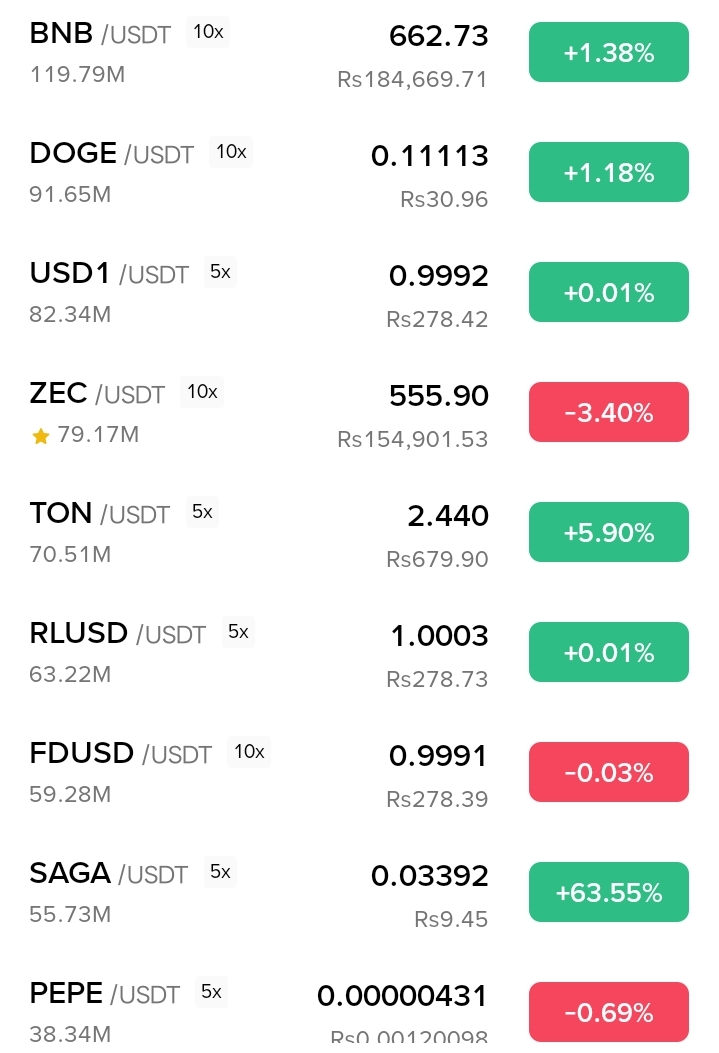Tap the gold star beside ZEC volume
This screenshot has width=719, height=1053.
[41, 437]
